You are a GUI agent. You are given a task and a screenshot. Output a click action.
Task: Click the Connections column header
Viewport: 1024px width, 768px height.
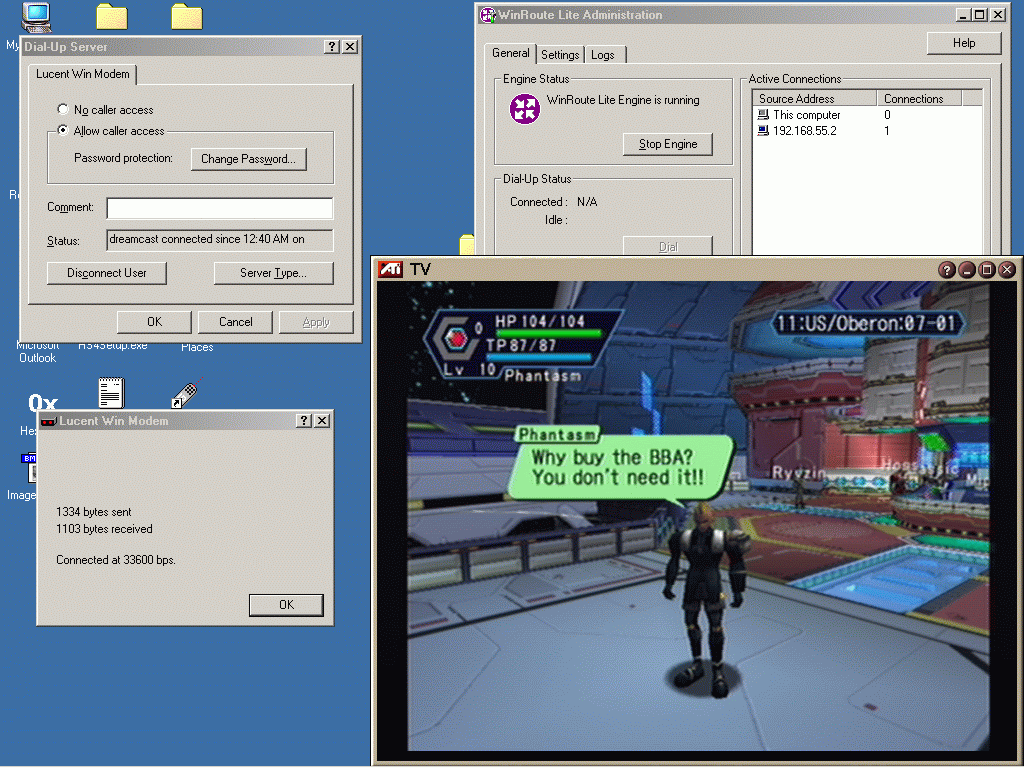919,98
